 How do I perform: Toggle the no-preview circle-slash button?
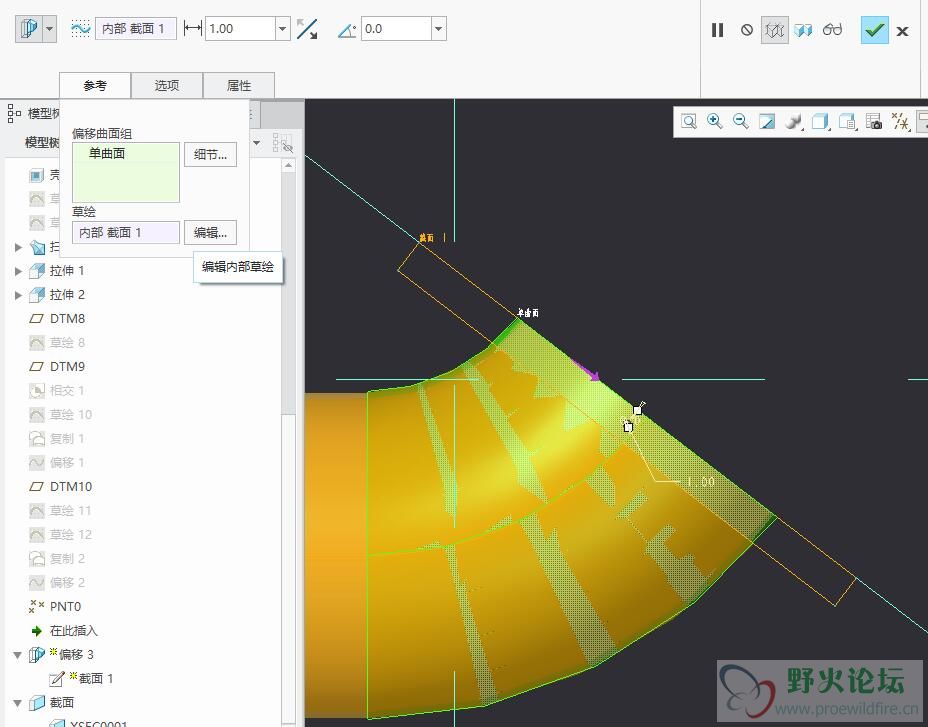747,30
